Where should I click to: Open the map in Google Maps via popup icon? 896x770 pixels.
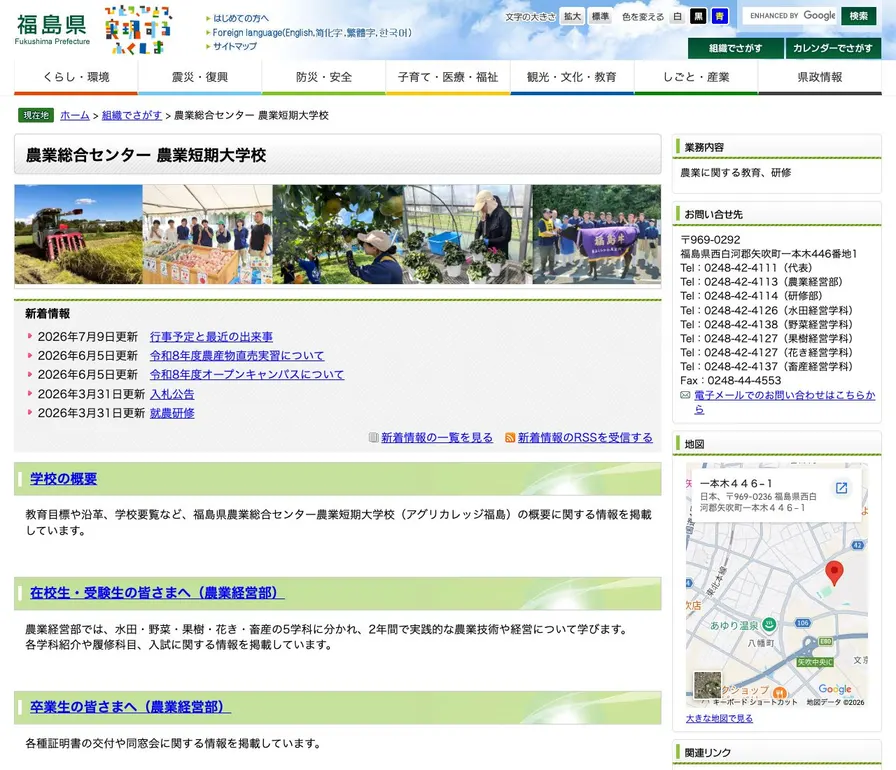click(x=841, y=488)
